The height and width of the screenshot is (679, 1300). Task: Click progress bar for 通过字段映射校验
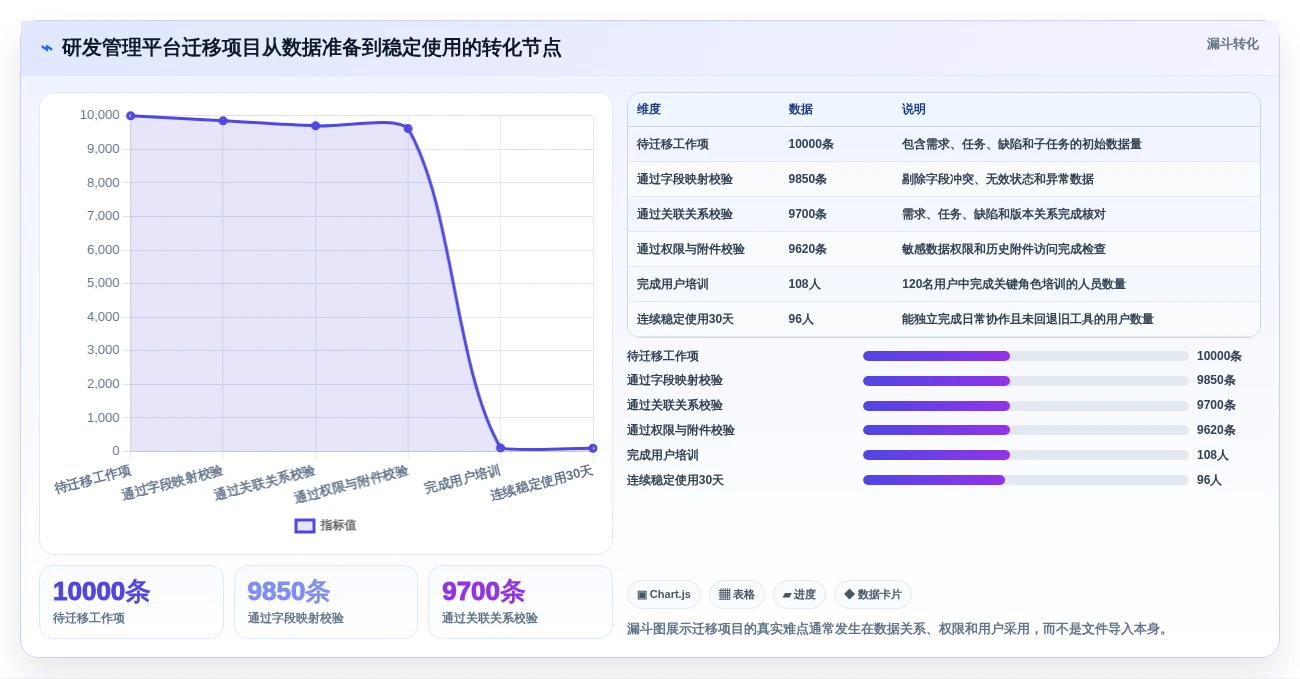coord(1026,381)
